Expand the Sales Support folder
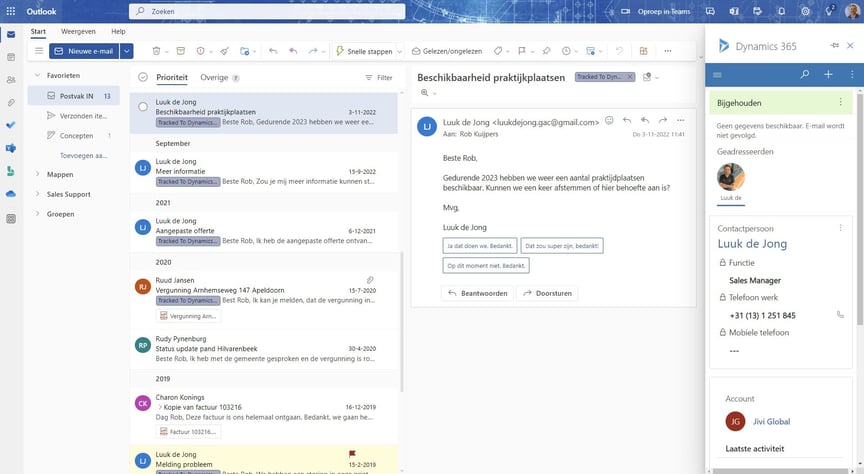The image size is (864, 474). [x=37, y=194]
